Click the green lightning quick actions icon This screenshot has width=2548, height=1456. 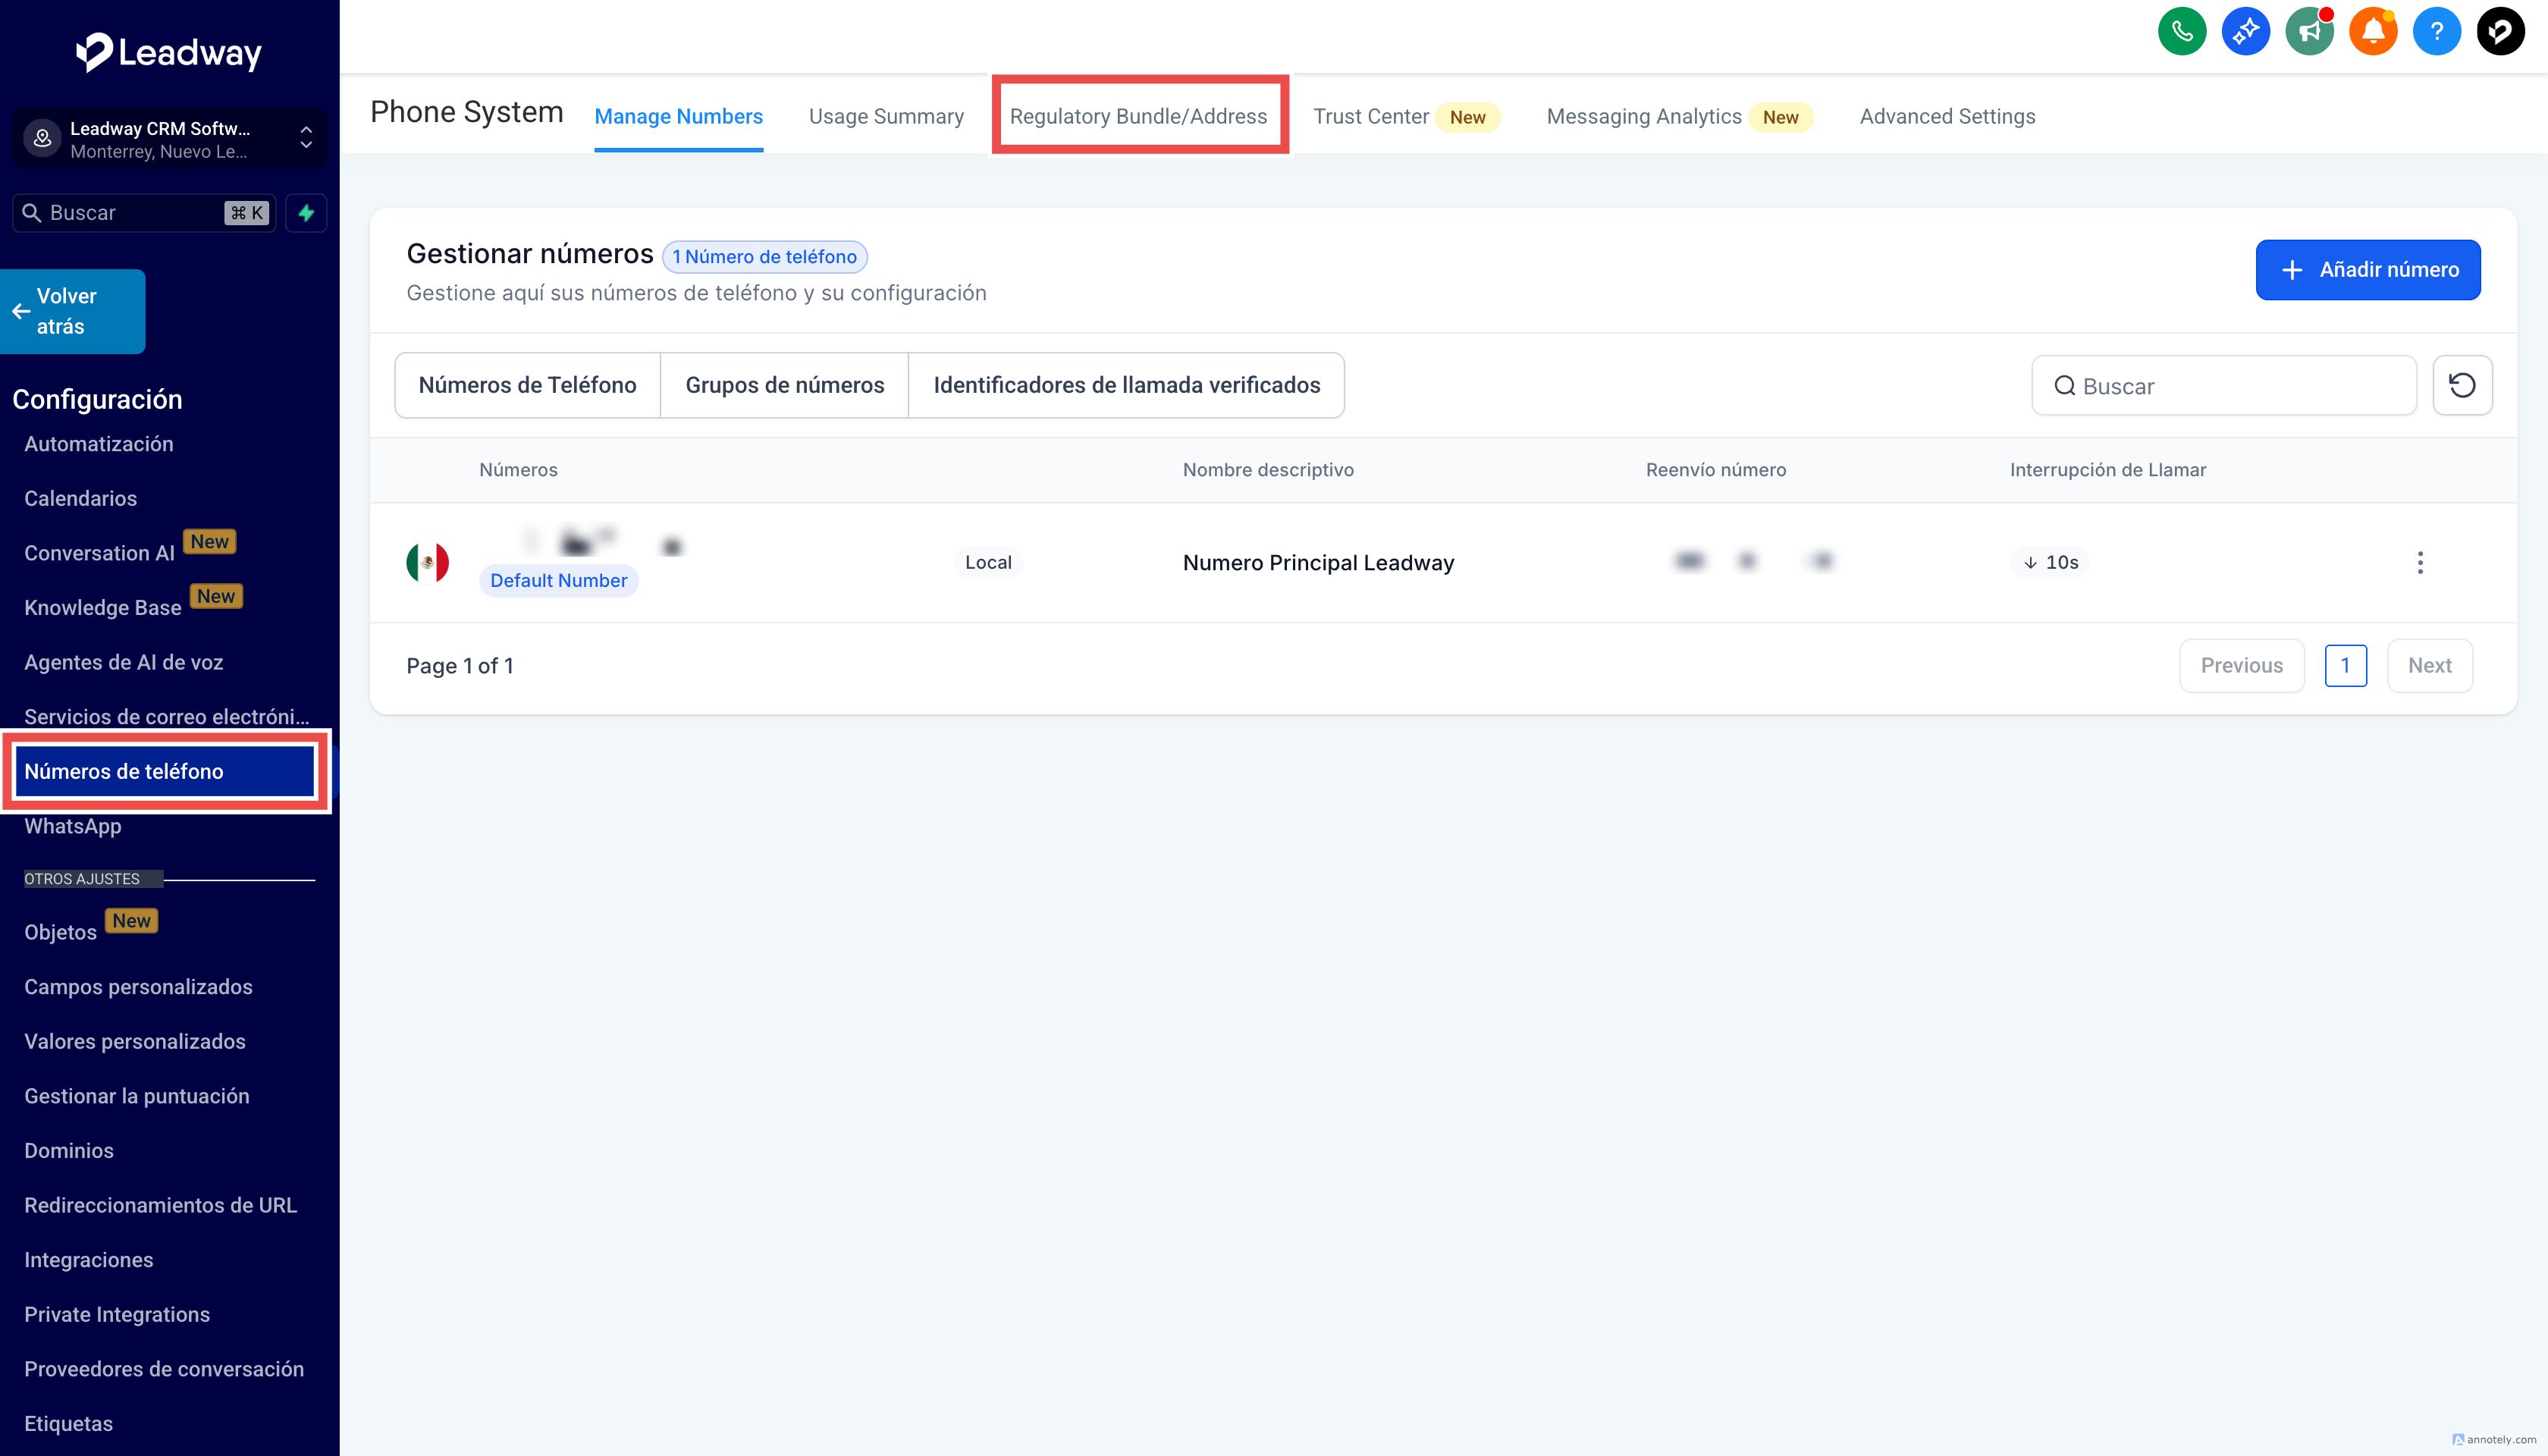(x=306, y=213)
